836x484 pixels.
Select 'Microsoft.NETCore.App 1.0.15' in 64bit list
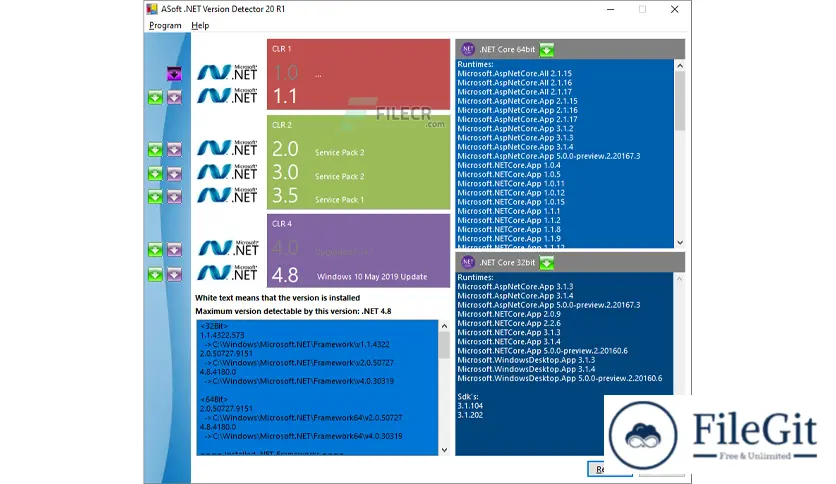pyautogui.click(x=511, y=202)
